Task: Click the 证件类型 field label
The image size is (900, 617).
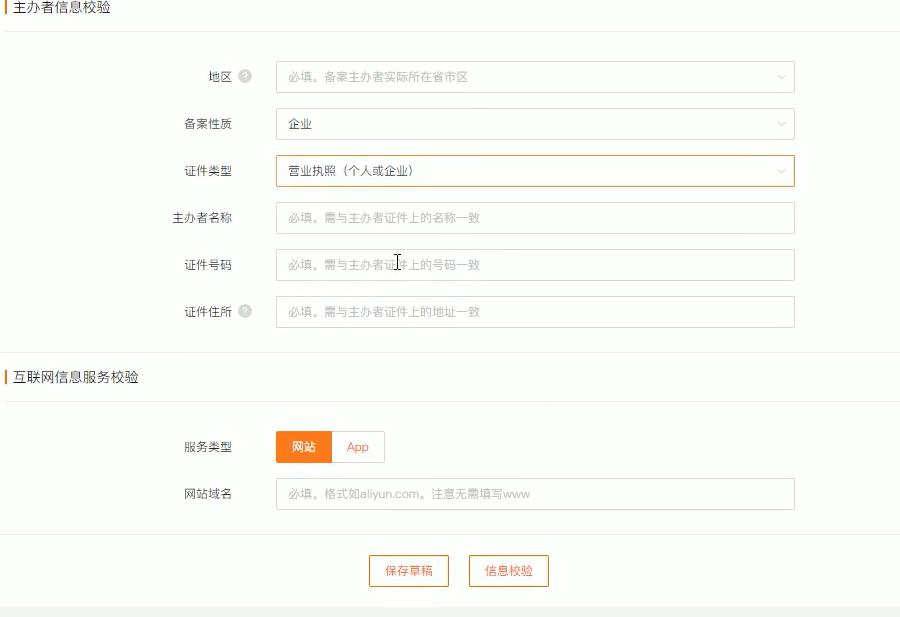Action: 208,171
